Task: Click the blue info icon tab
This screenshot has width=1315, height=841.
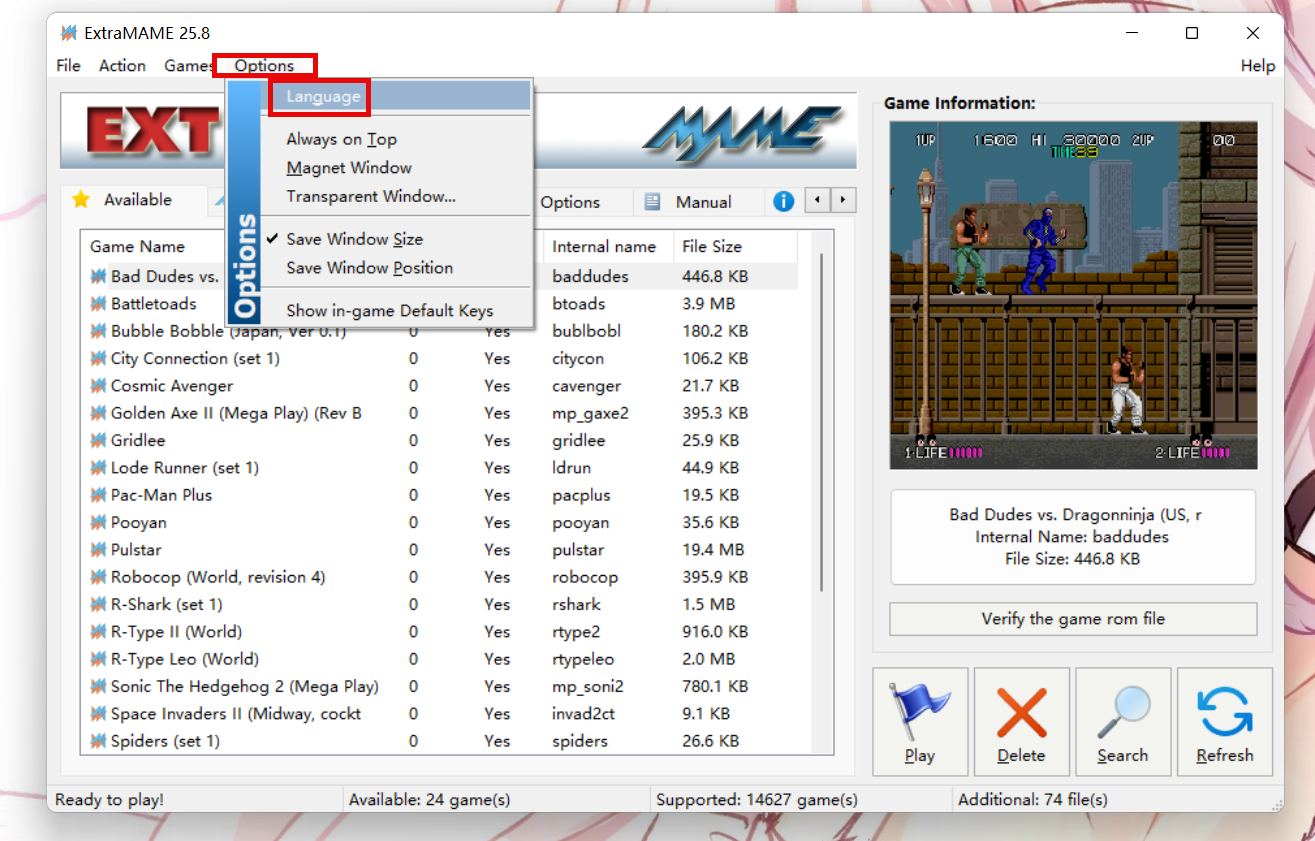Action: (783, 201)
